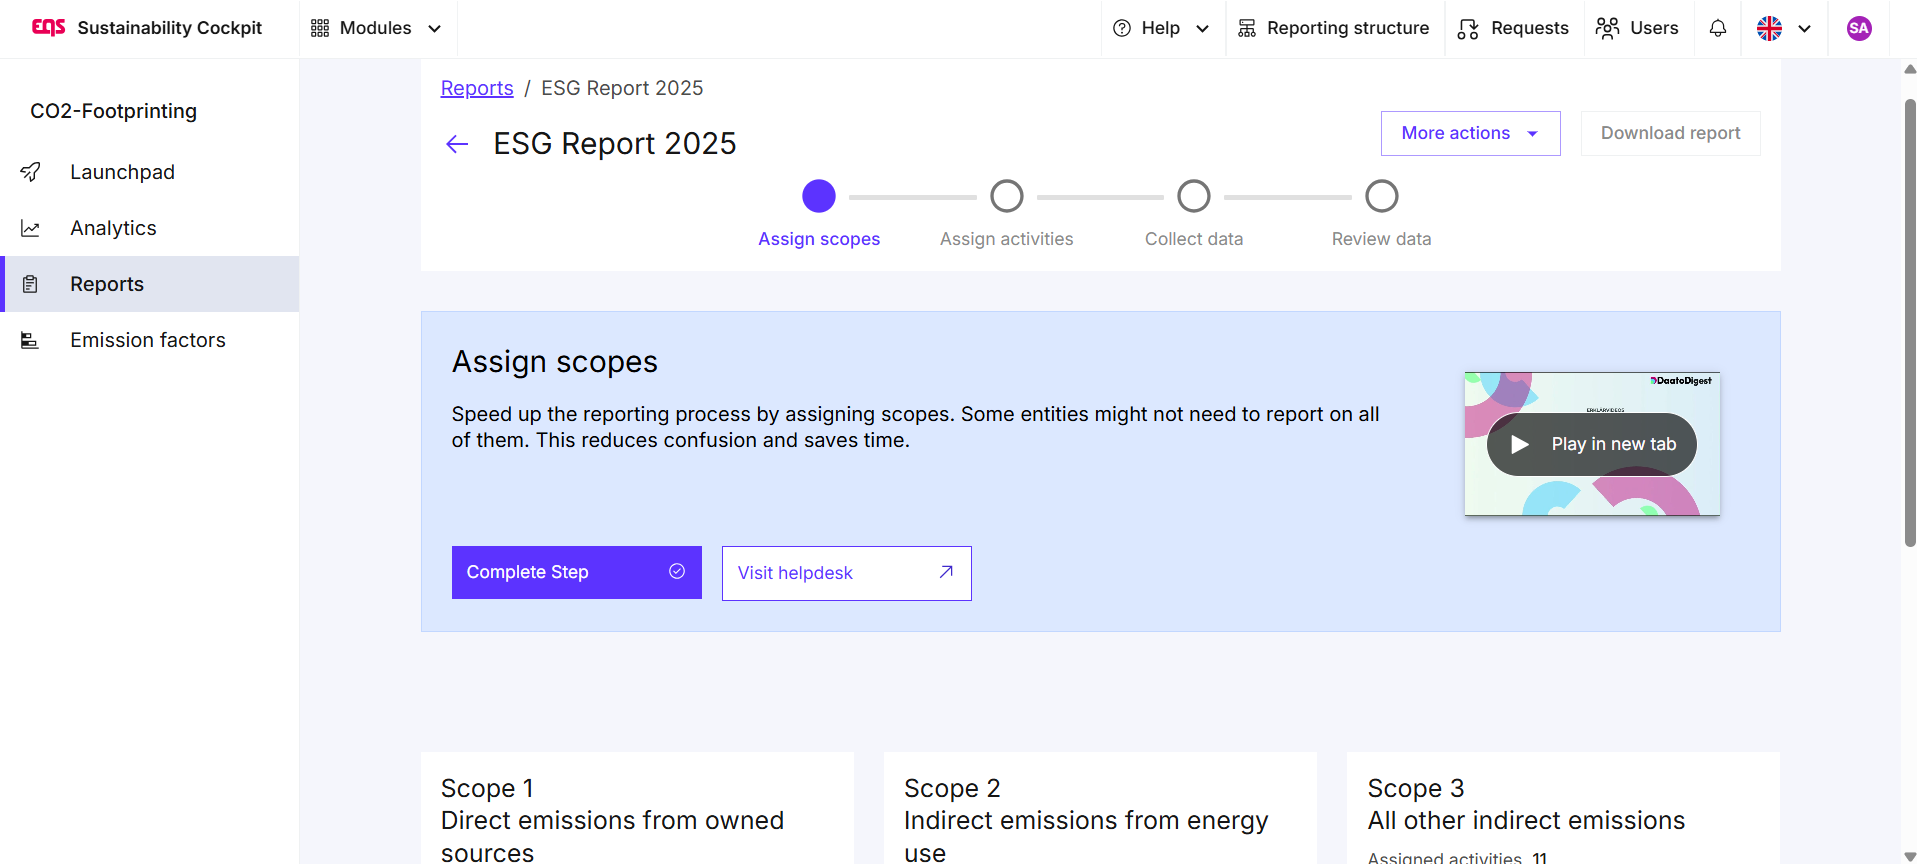Click the Analytics chart icon in sidebar
Image resolution: width=1917 pixels, height=864 pixels.
coord(31,228)
